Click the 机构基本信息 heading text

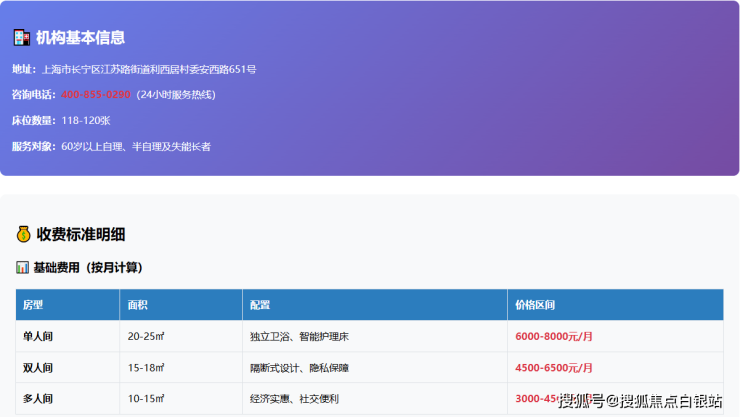point(80,38)
